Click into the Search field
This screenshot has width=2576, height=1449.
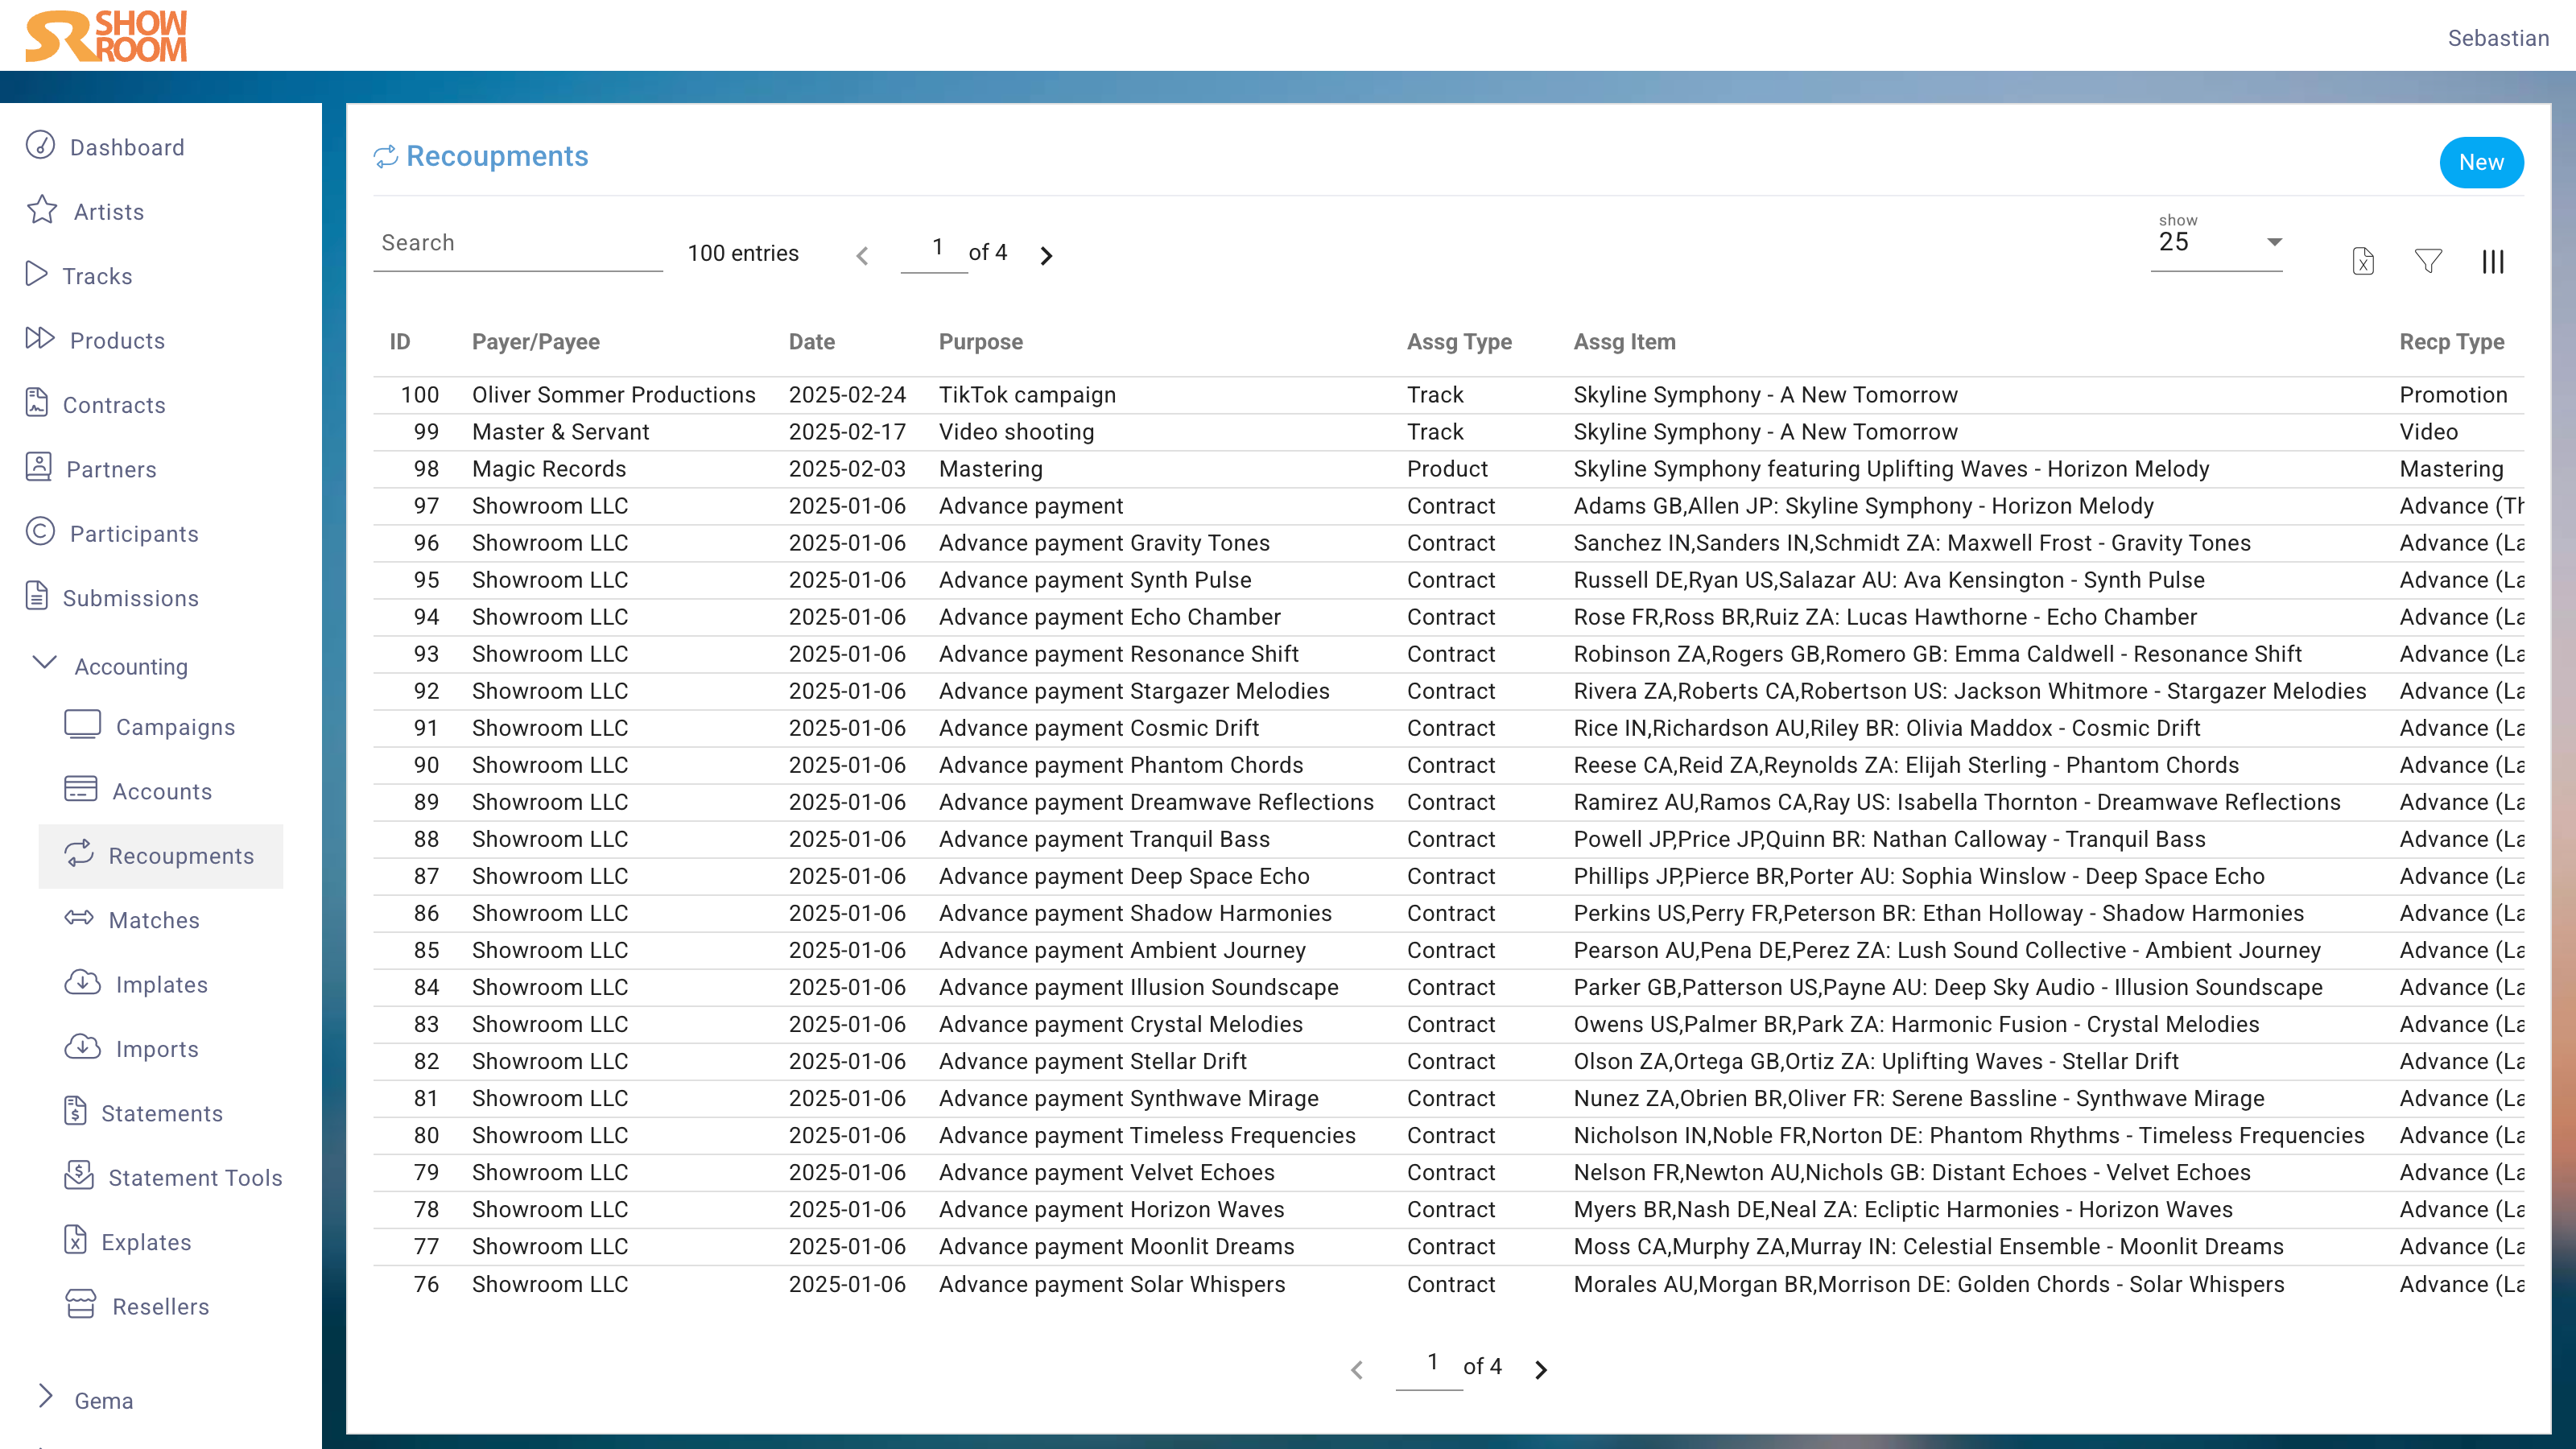pyautogui.click(x=517, y=244)
